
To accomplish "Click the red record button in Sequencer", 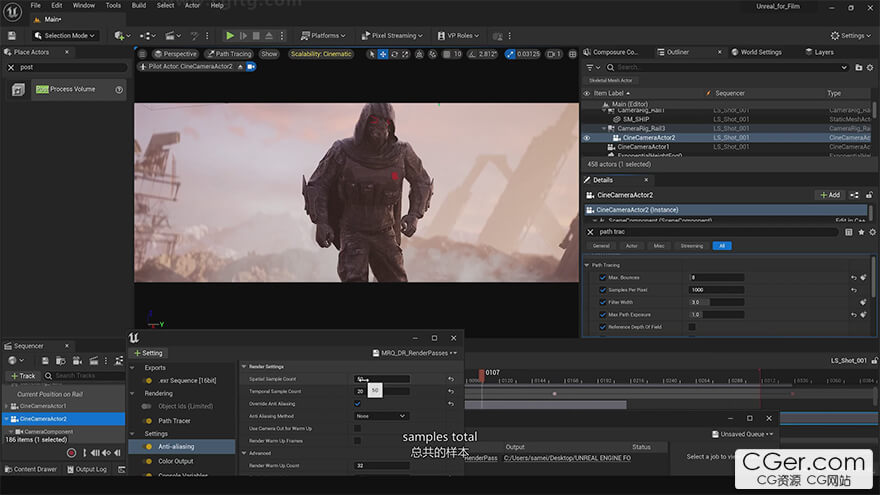I will point(71,453).
